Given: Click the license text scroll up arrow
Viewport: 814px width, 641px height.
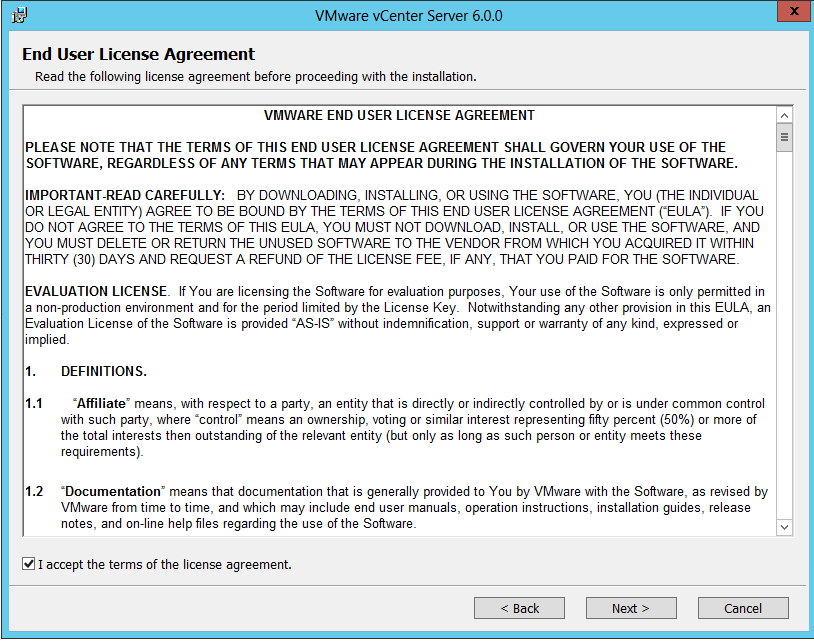Looking at the screenshot, I should coord(784,115).
